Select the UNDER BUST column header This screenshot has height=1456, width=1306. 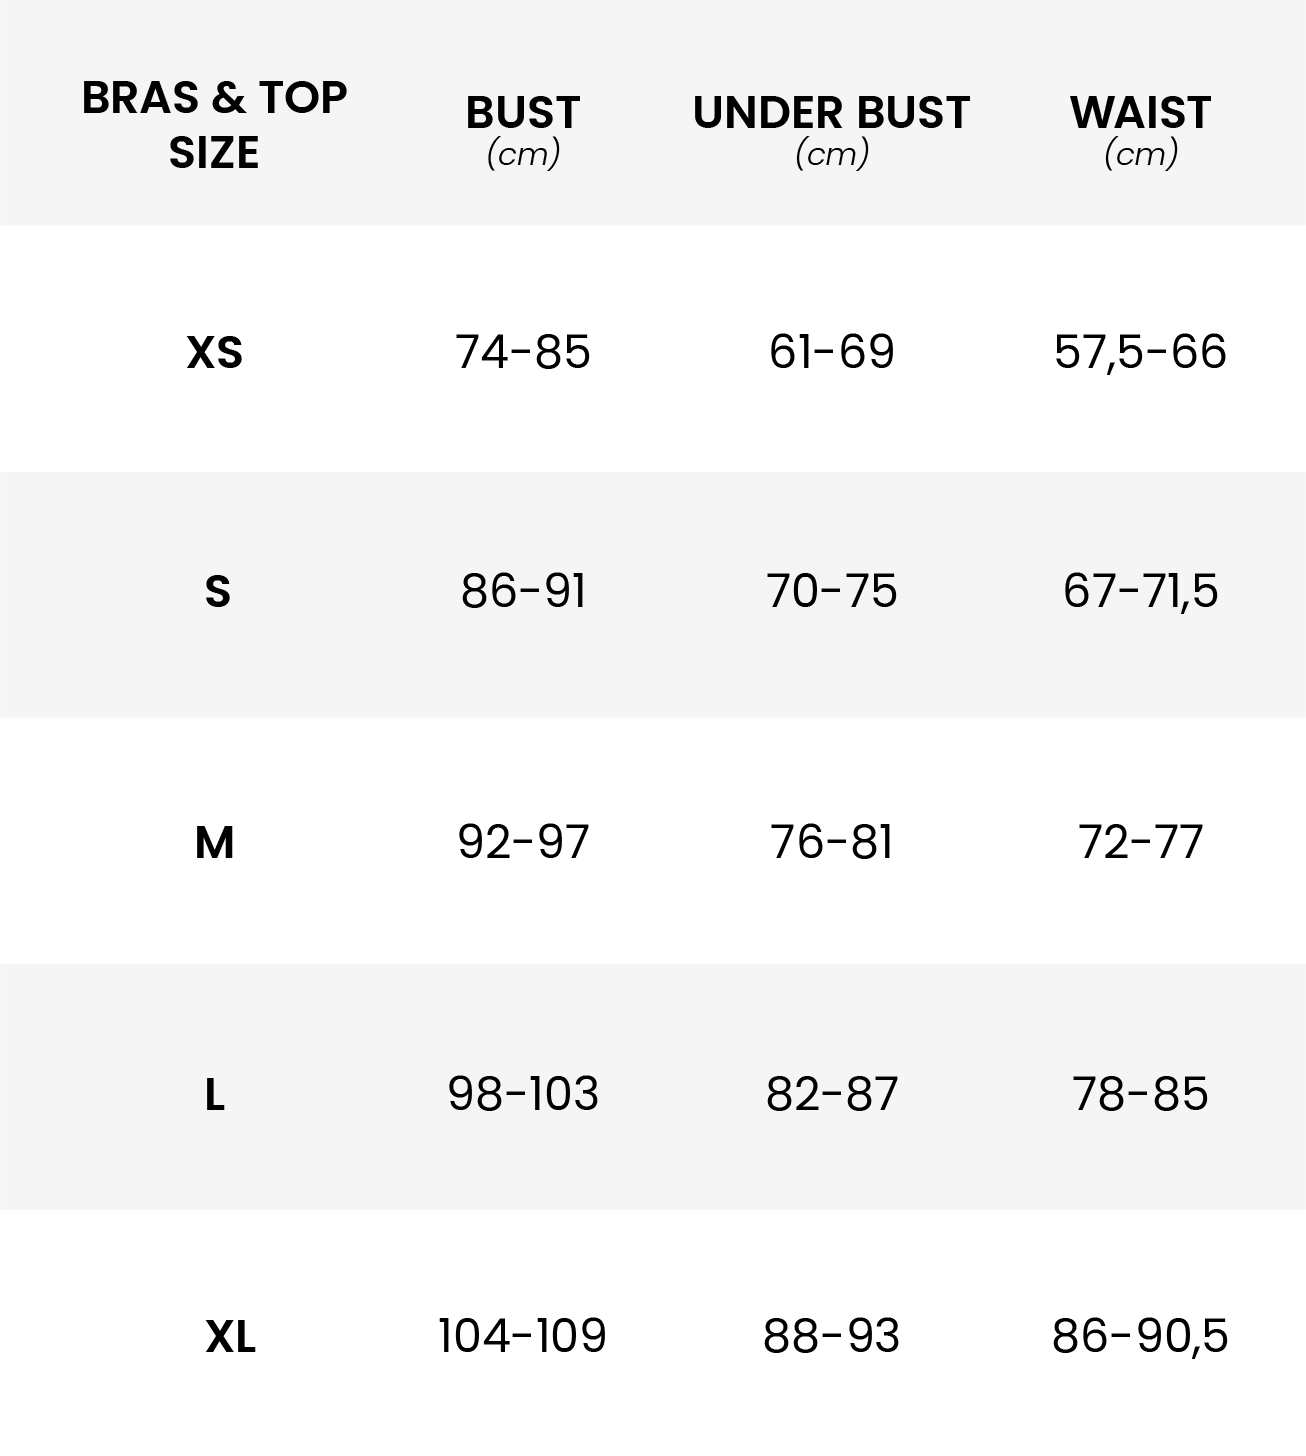[831, 113]
